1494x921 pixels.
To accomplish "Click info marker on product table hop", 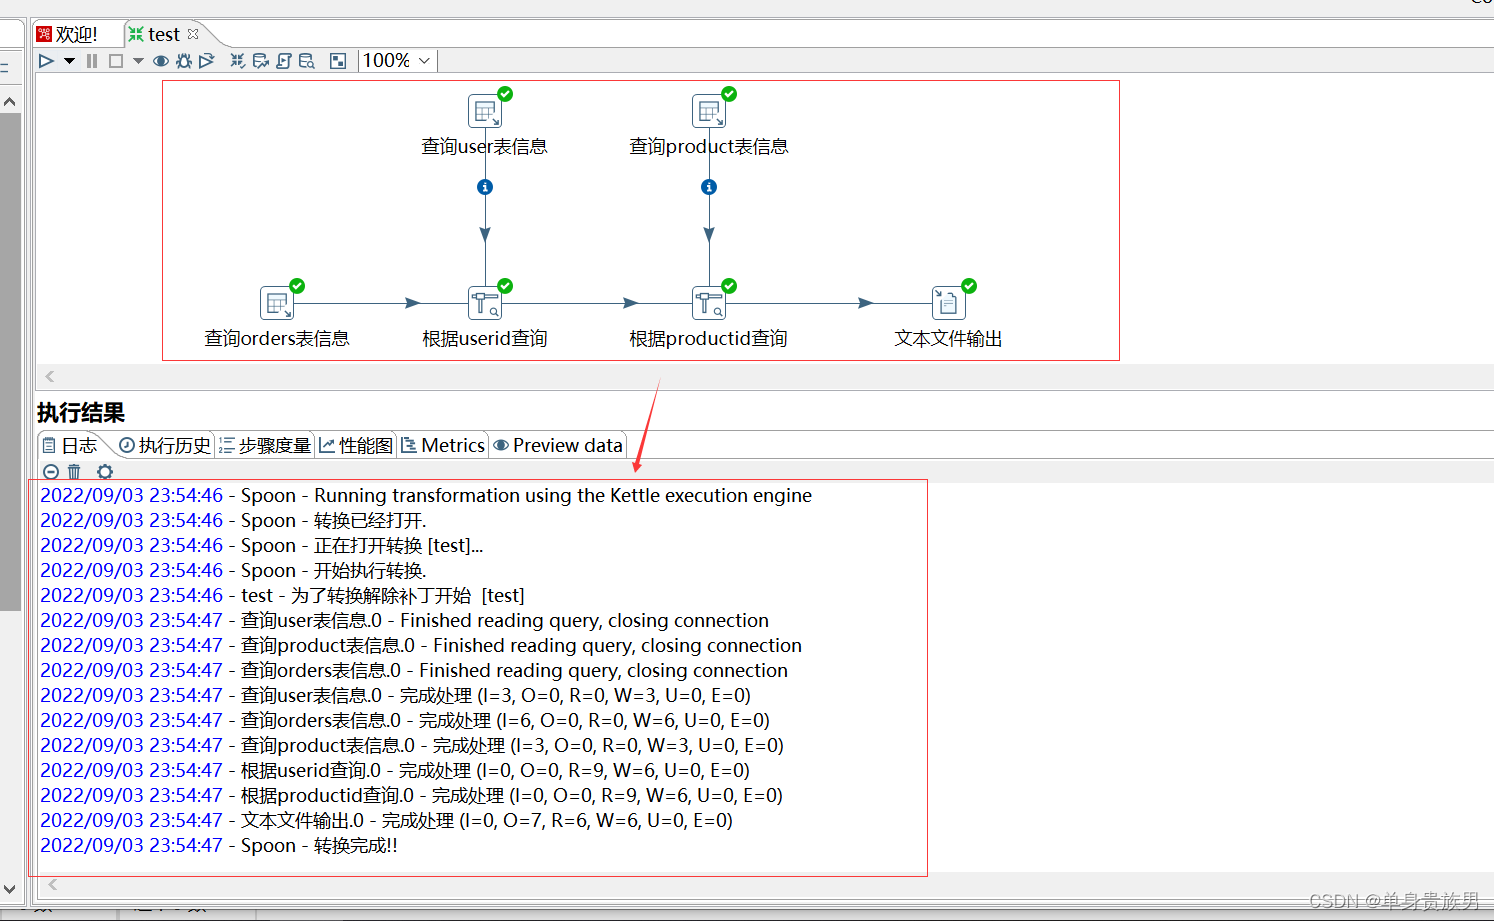I will tap(709, 187).
